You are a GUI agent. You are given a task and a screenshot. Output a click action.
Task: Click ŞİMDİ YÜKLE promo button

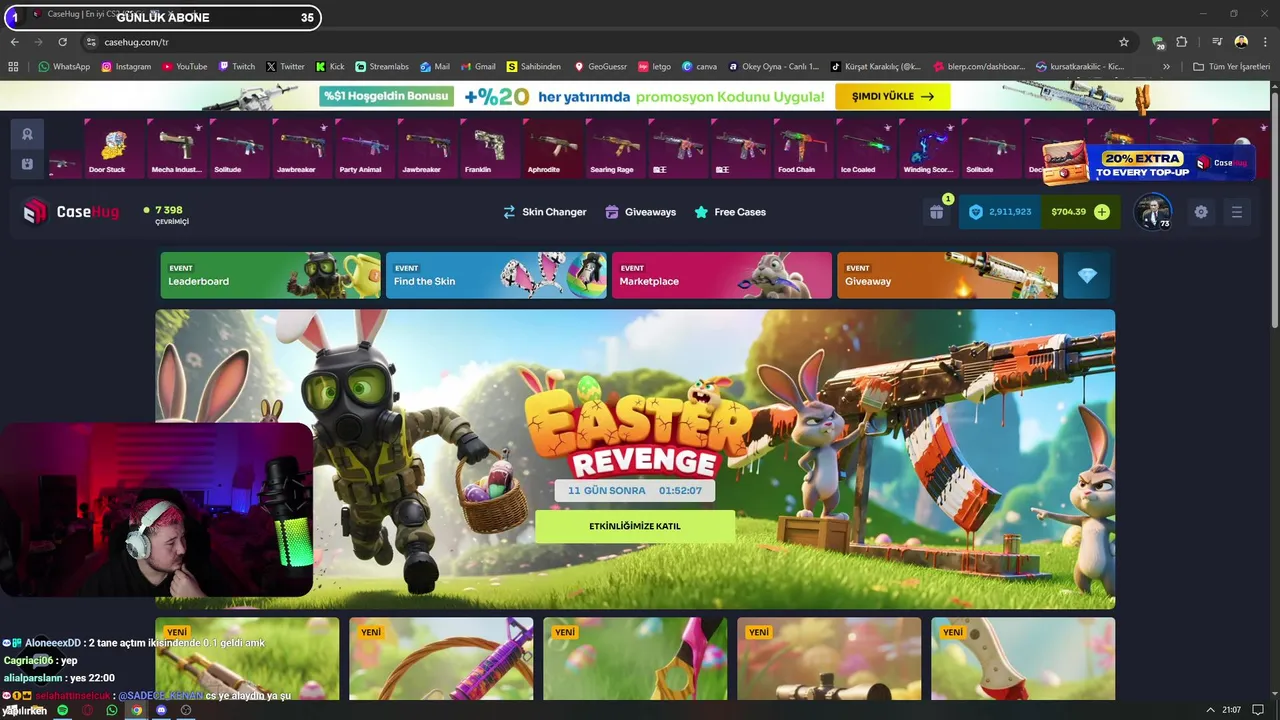892,96
